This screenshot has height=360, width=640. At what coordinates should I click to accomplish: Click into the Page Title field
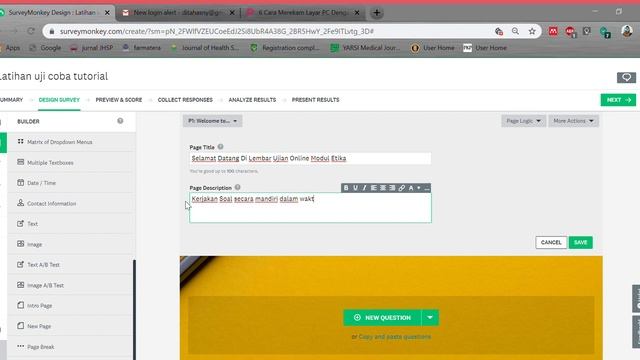click(310, 158)
